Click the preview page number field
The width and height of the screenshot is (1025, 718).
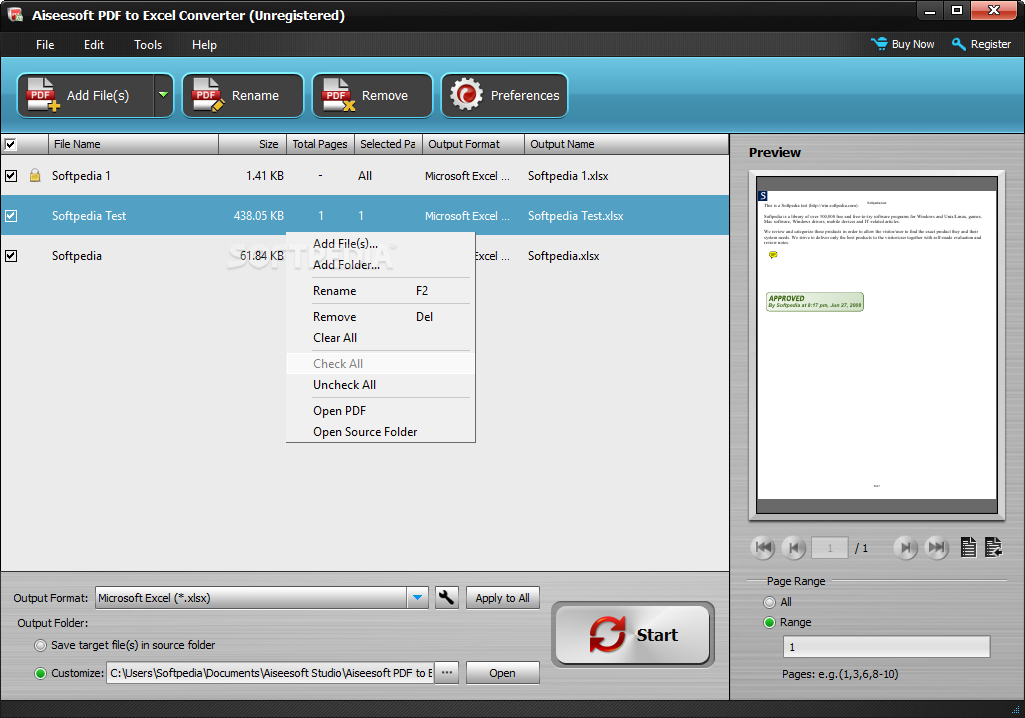[x=830, y=548]
